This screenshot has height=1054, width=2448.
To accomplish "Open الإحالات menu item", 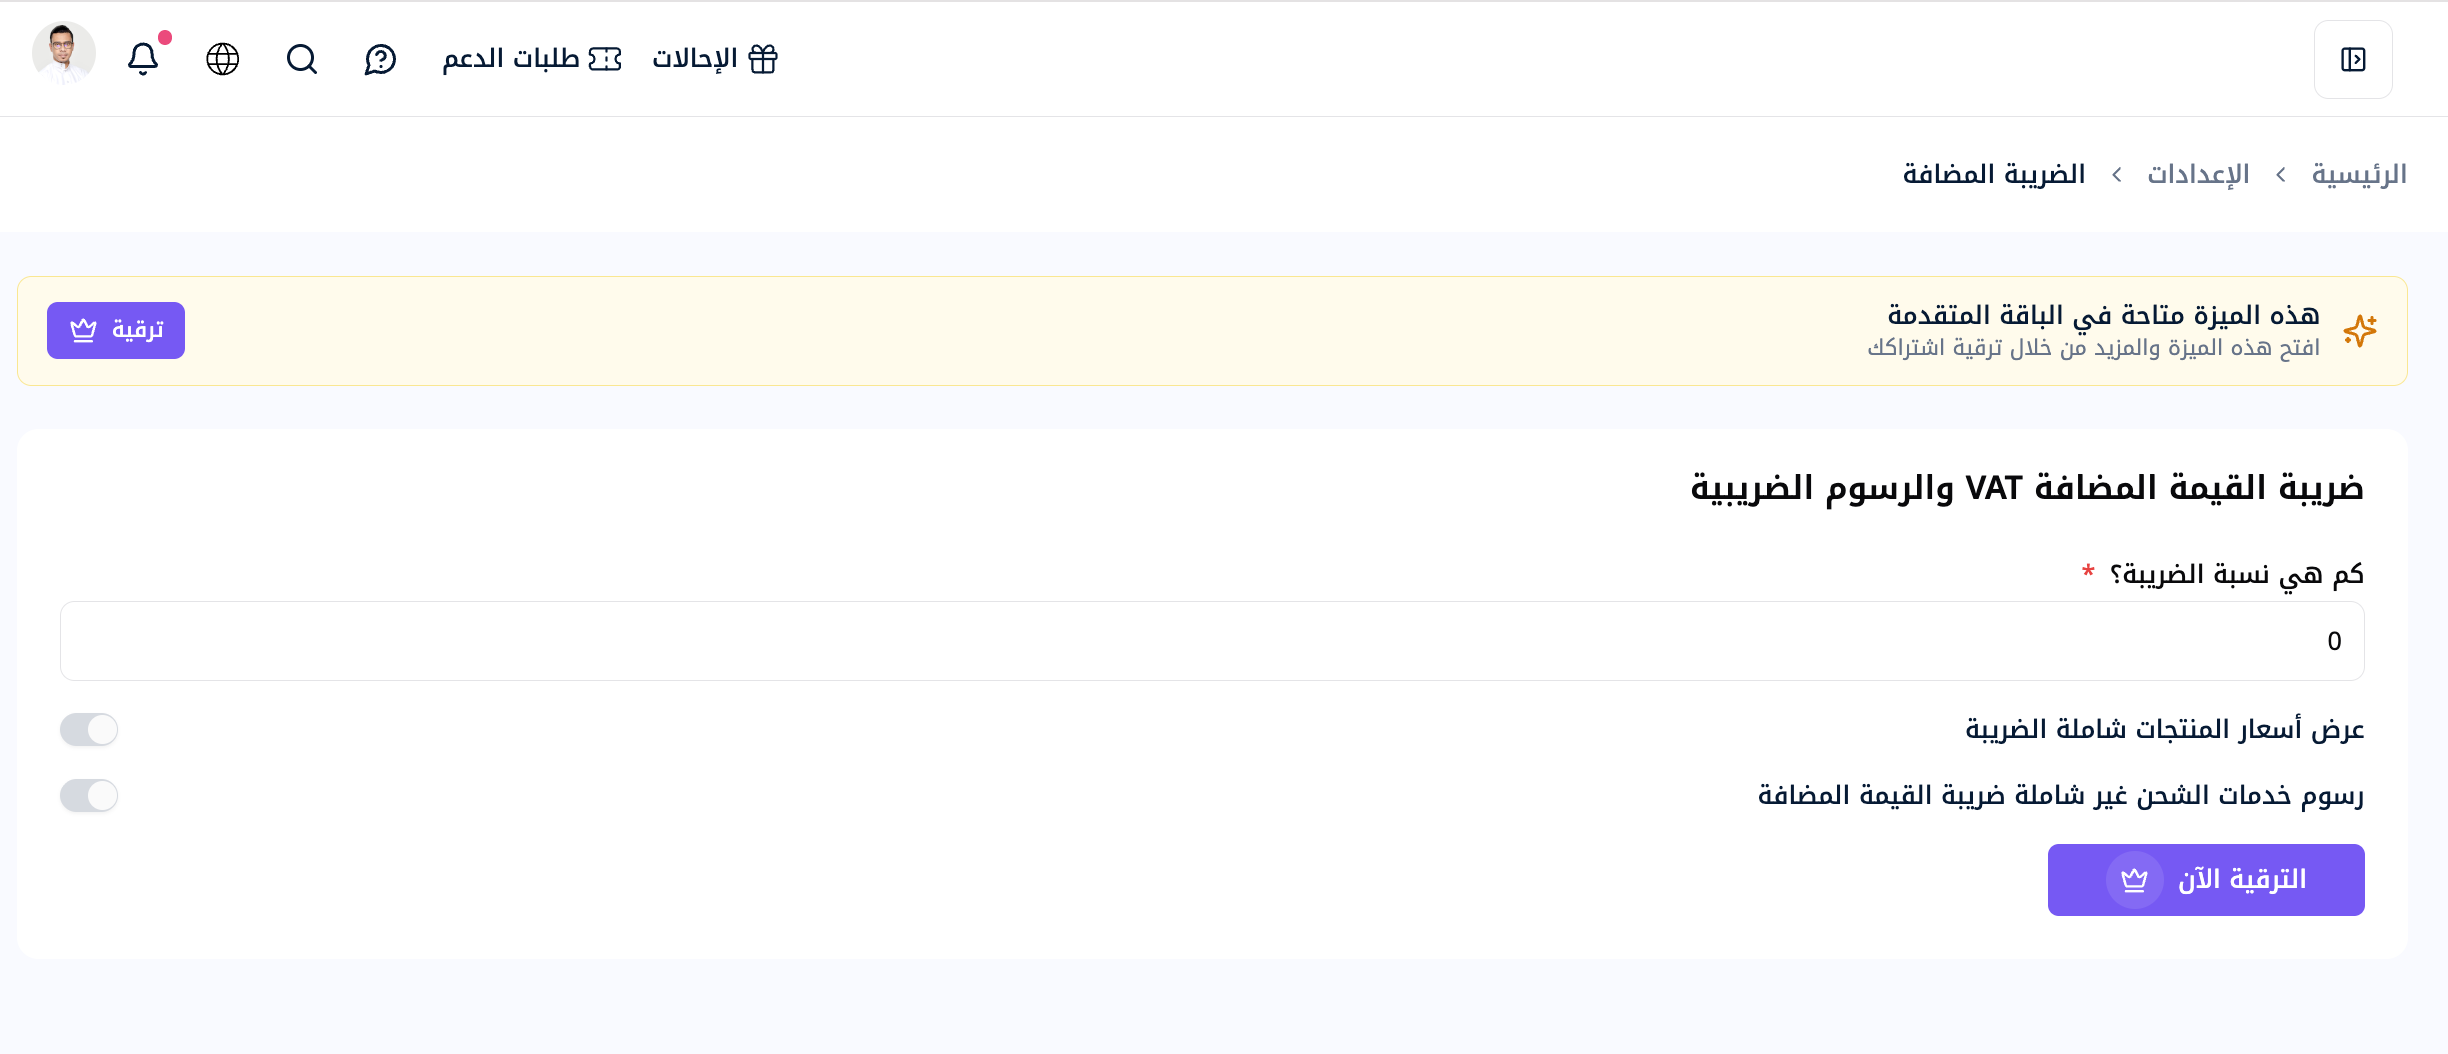I will [715, 59].
